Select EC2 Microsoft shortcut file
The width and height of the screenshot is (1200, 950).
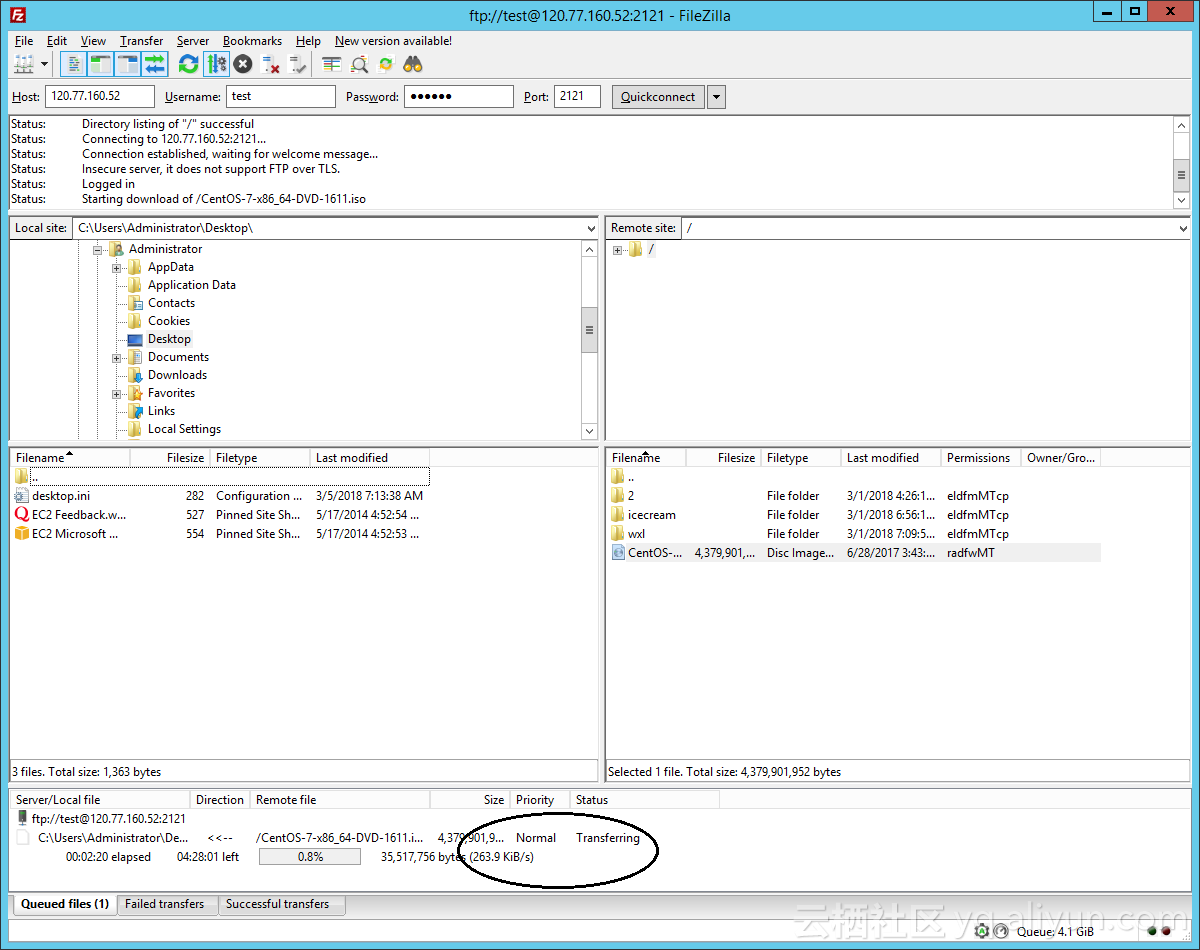pyautogui.click(x=220, y=534)
